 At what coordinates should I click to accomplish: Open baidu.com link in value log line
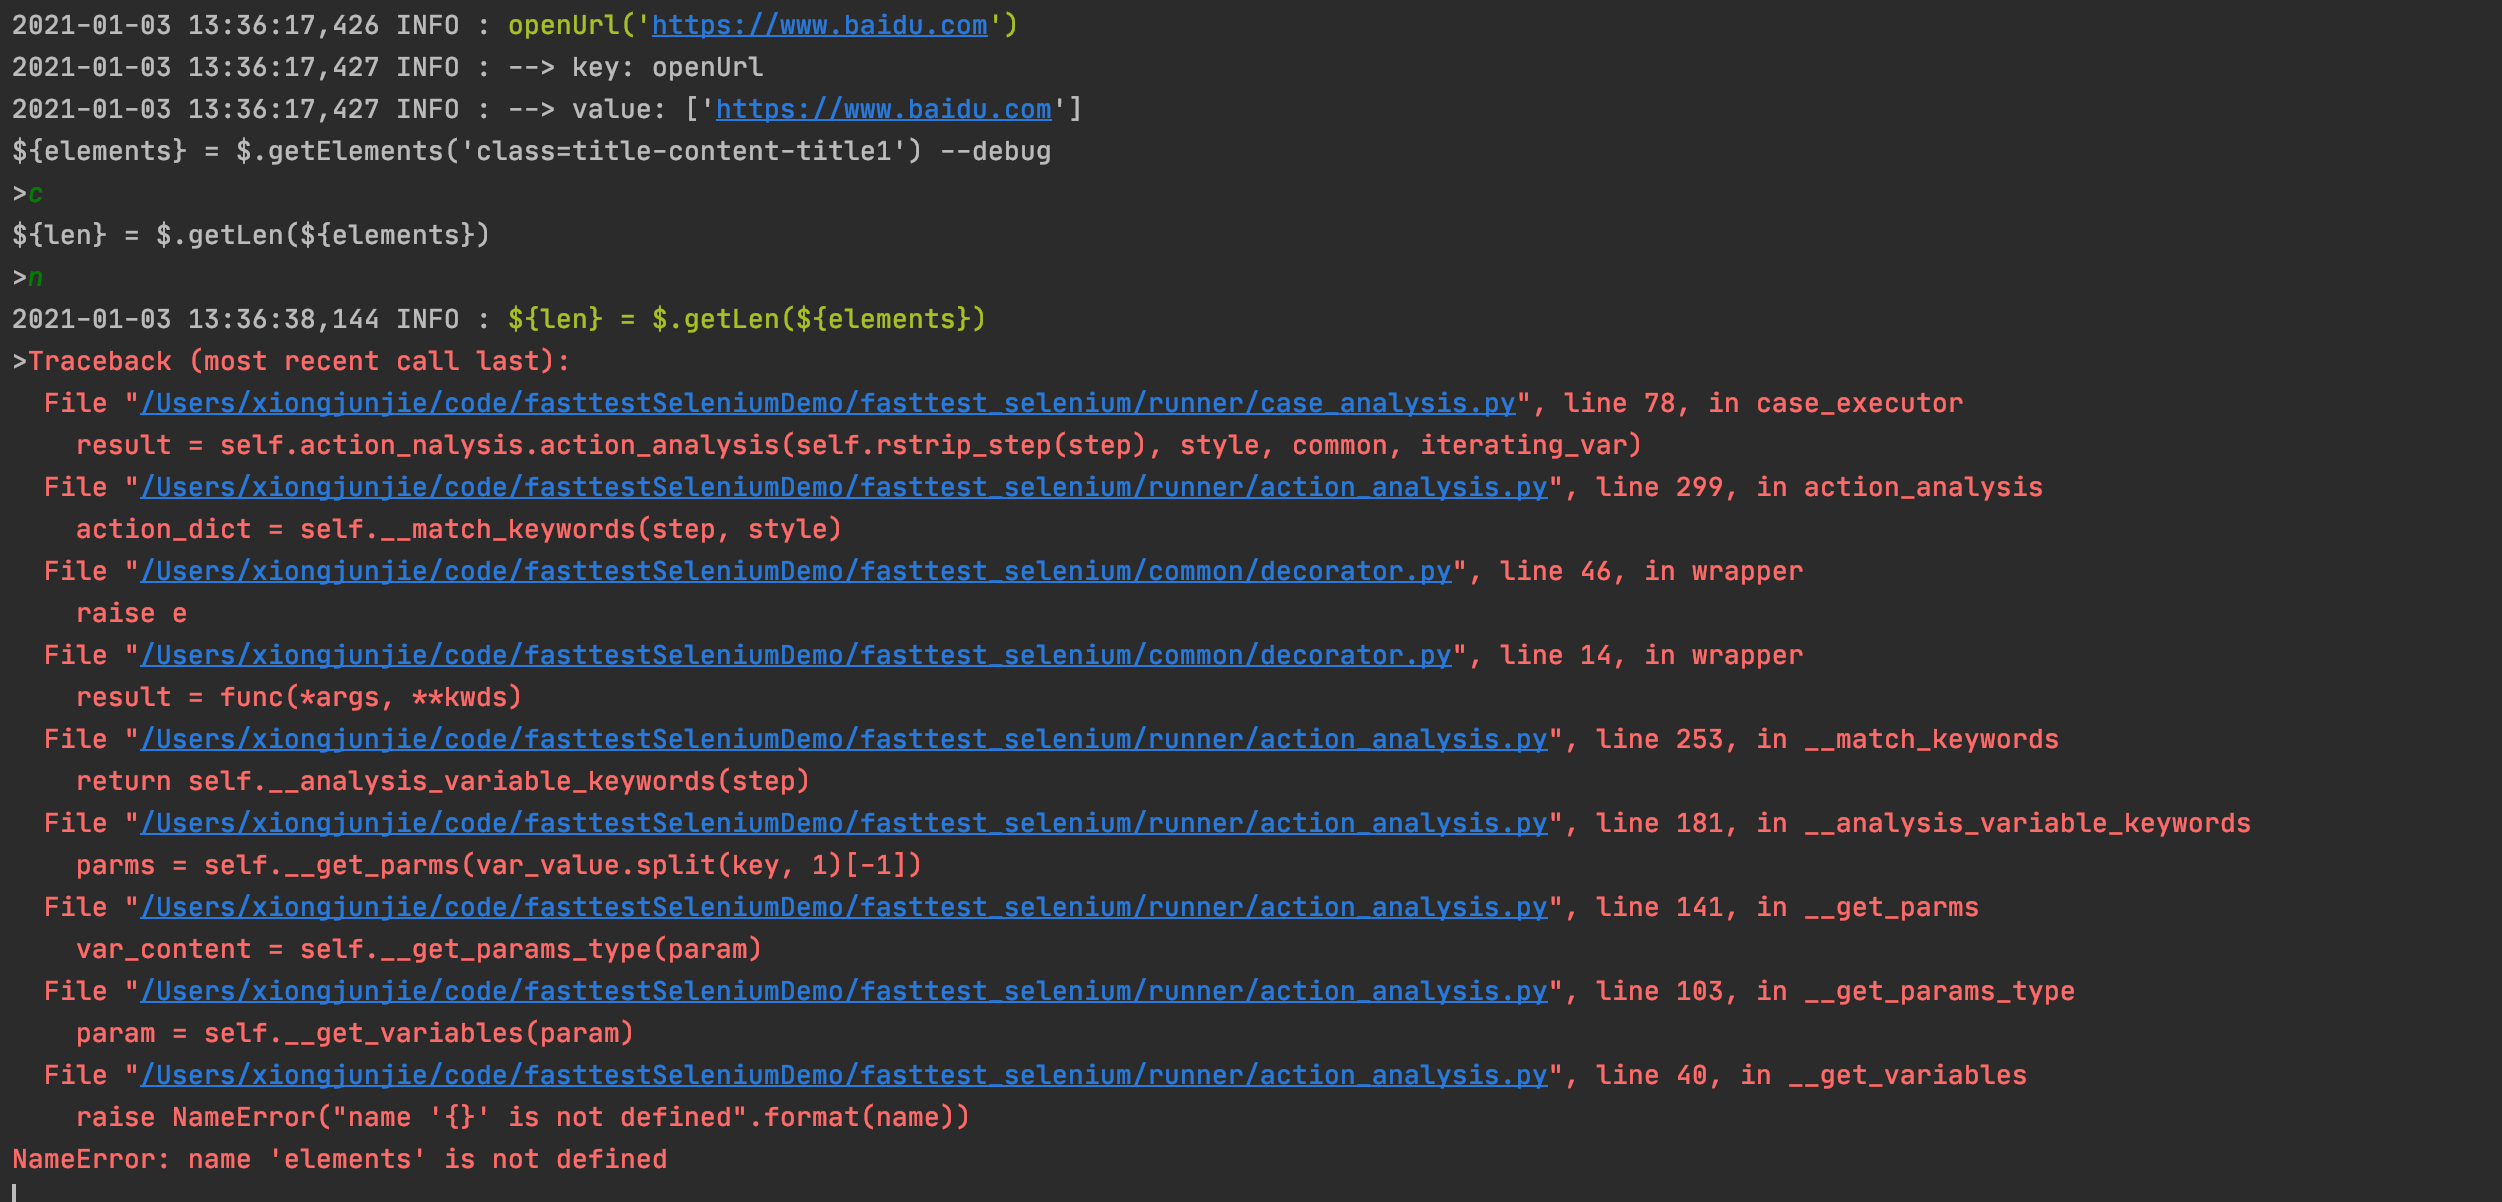883,109
